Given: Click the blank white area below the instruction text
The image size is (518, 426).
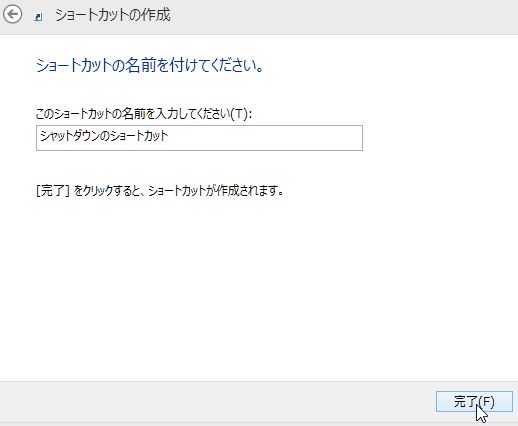Looking at the screenshot, I should 233,283.
